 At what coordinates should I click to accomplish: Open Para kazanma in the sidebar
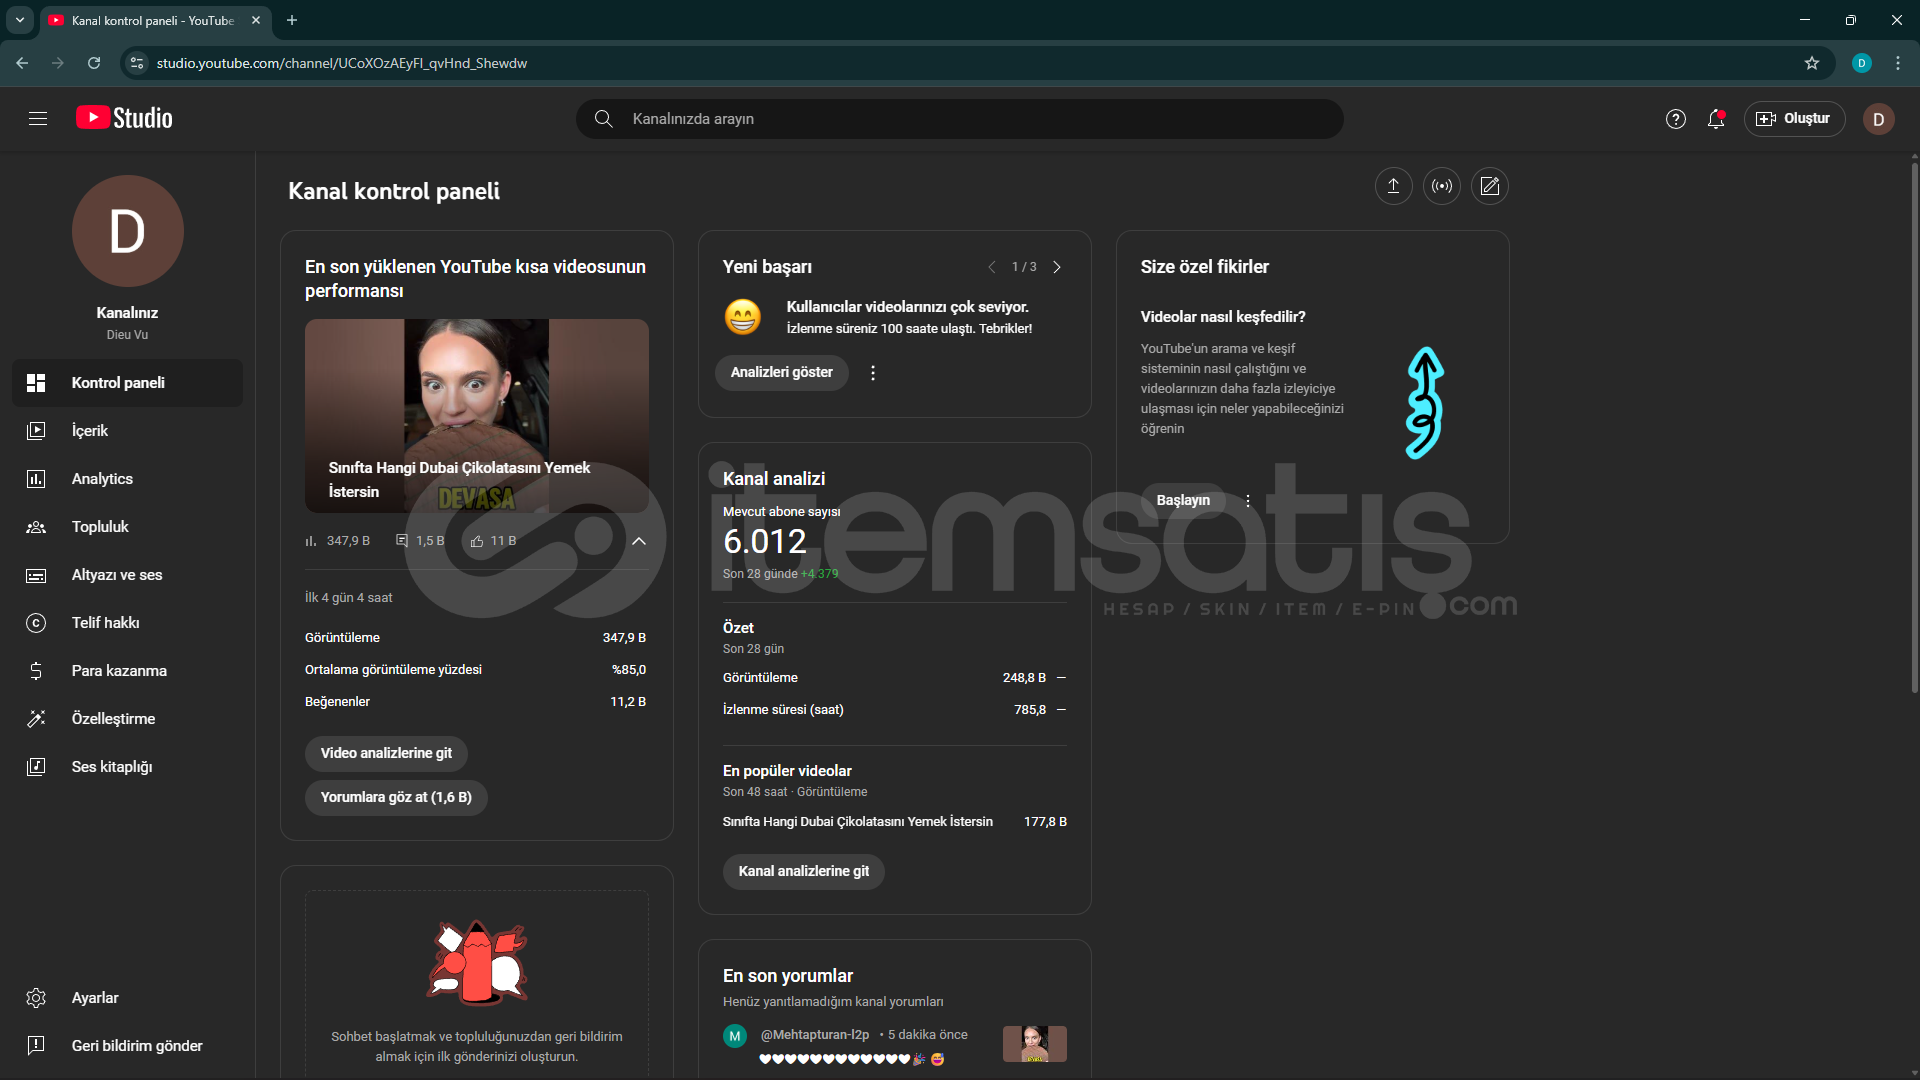coord(127,671)
